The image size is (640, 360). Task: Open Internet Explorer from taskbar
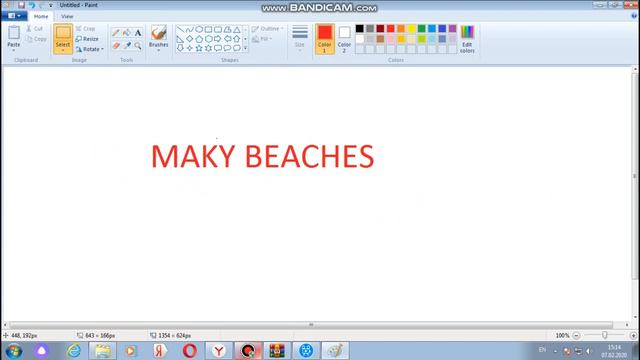click(x=74, y=351)
